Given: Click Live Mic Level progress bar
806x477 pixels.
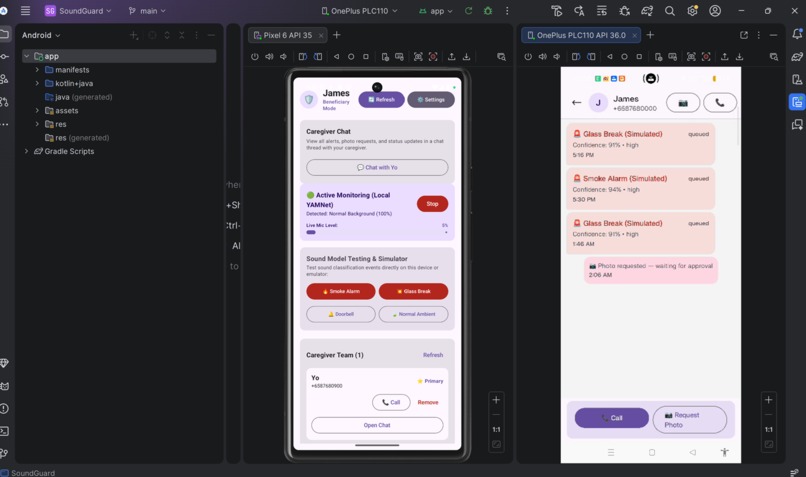Looking at the screenshot, I should coord(377,232).
